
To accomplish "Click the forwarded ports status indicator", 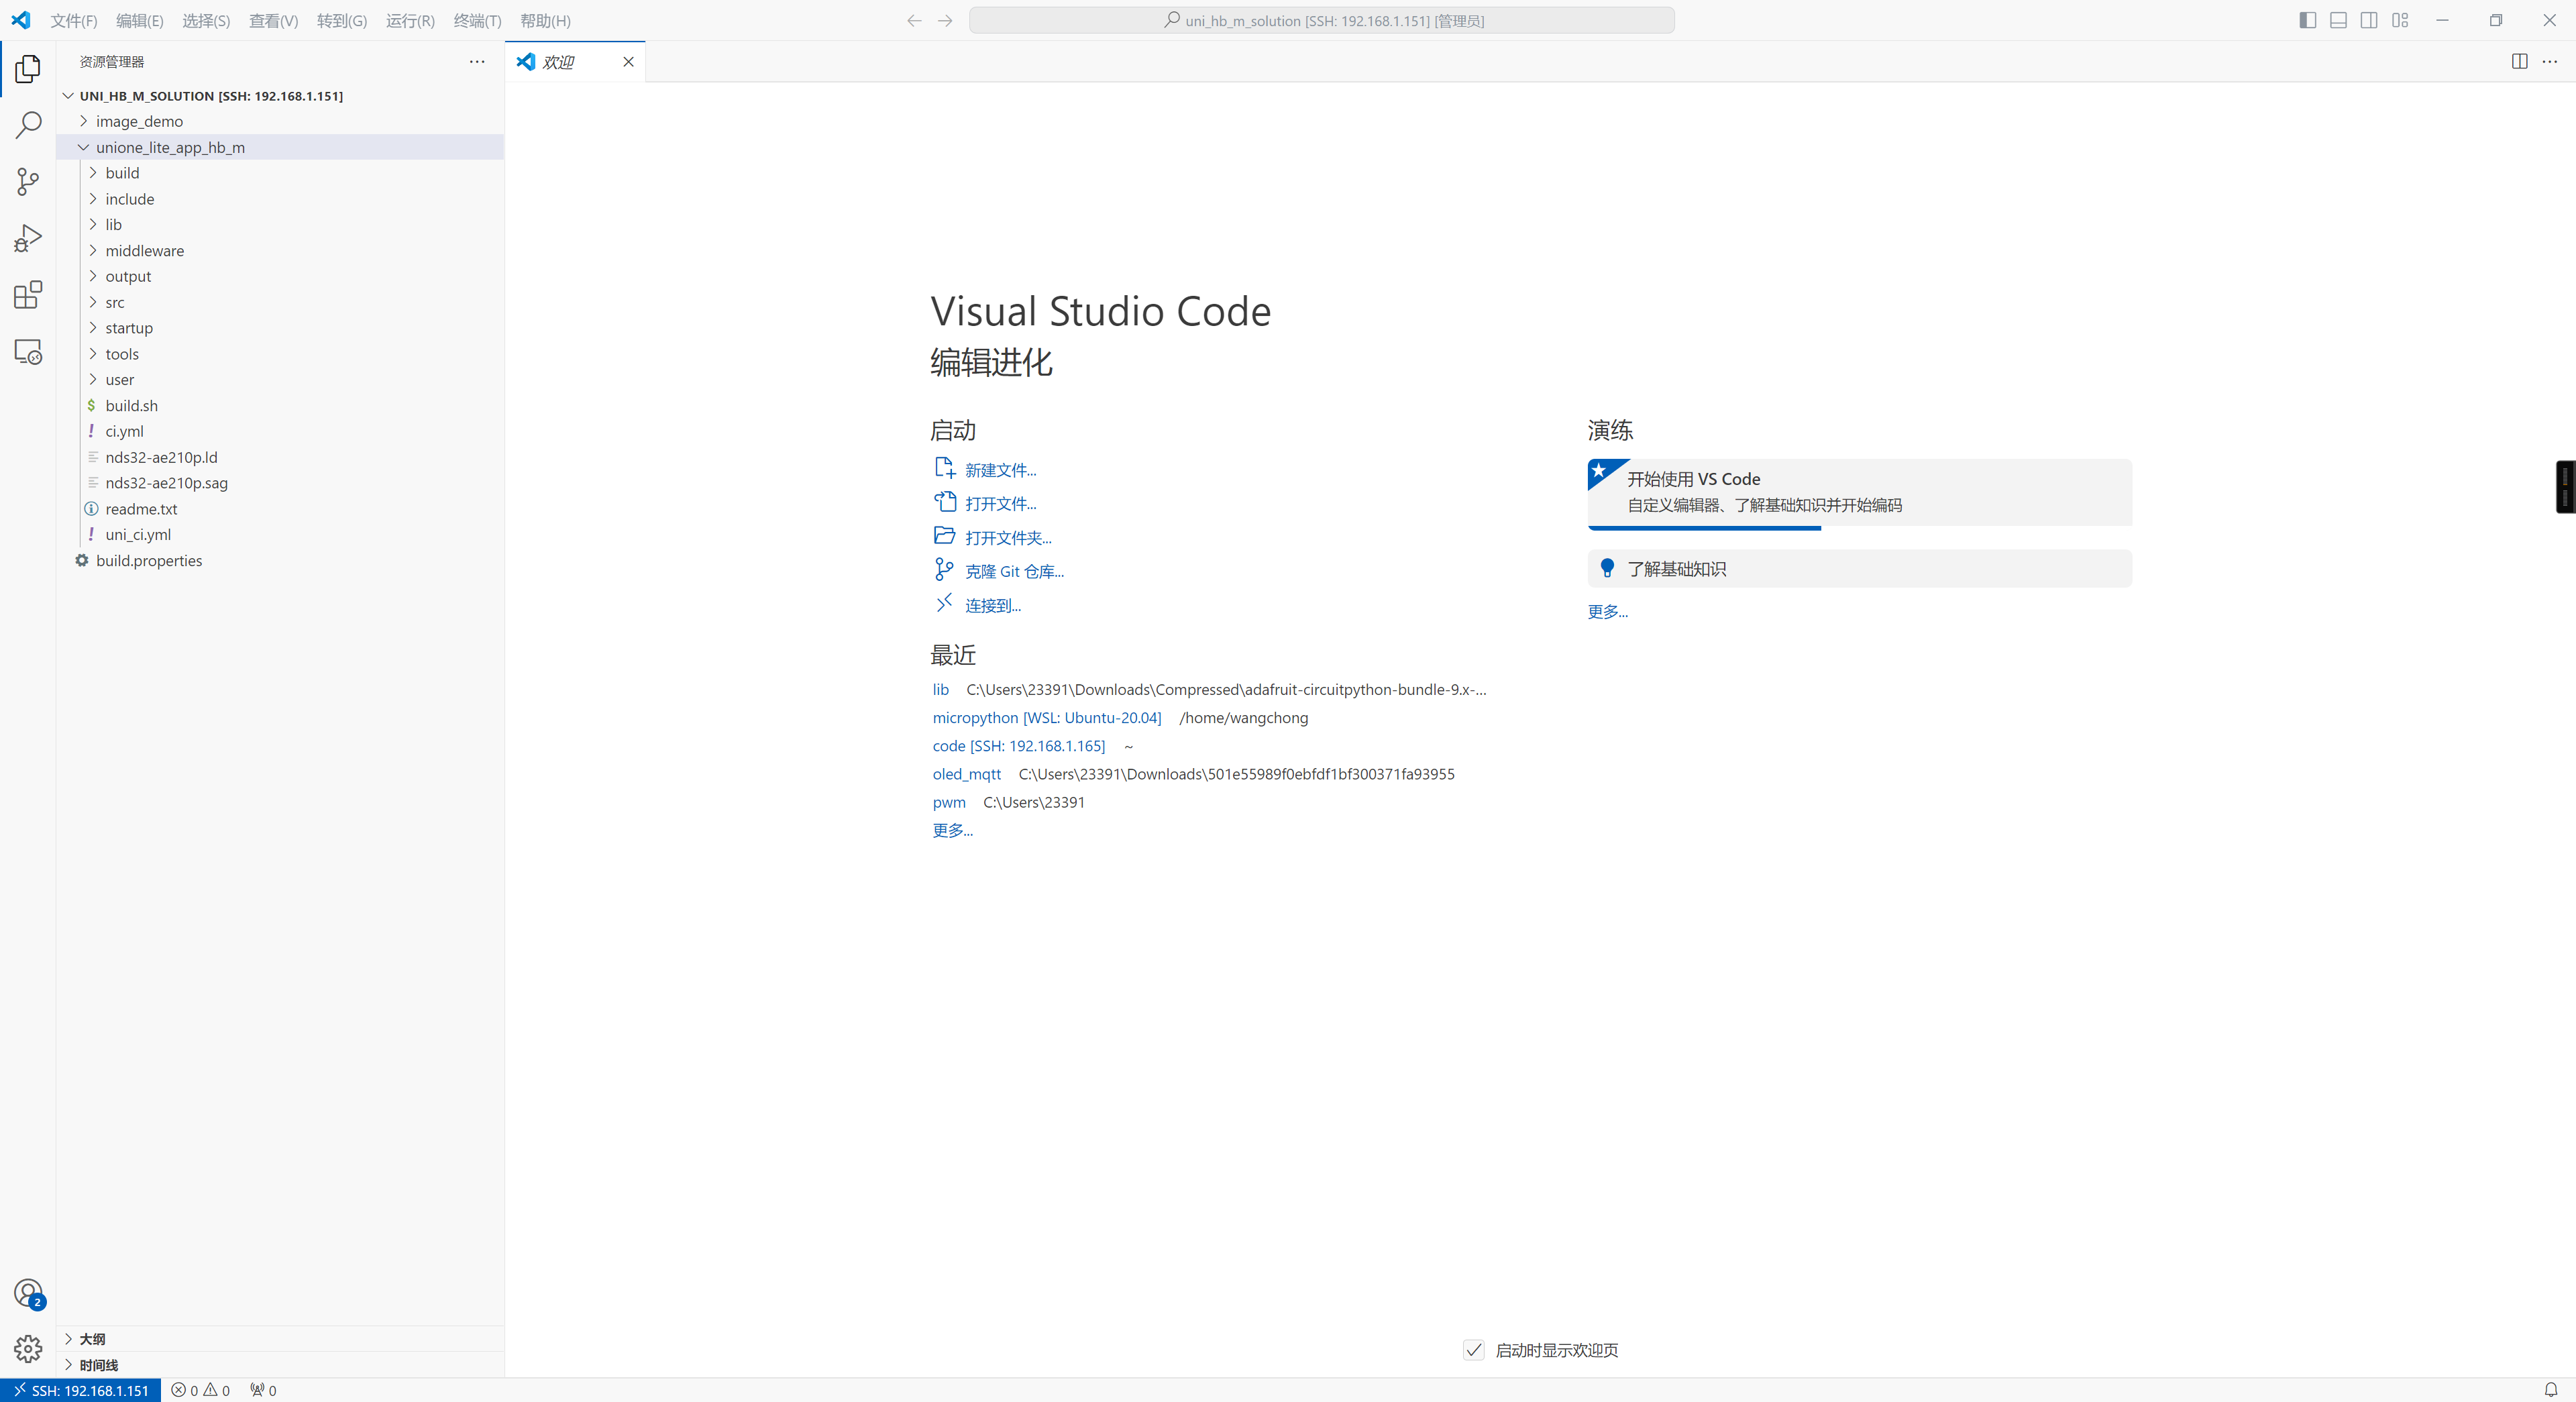I will tap(263, 1390).
